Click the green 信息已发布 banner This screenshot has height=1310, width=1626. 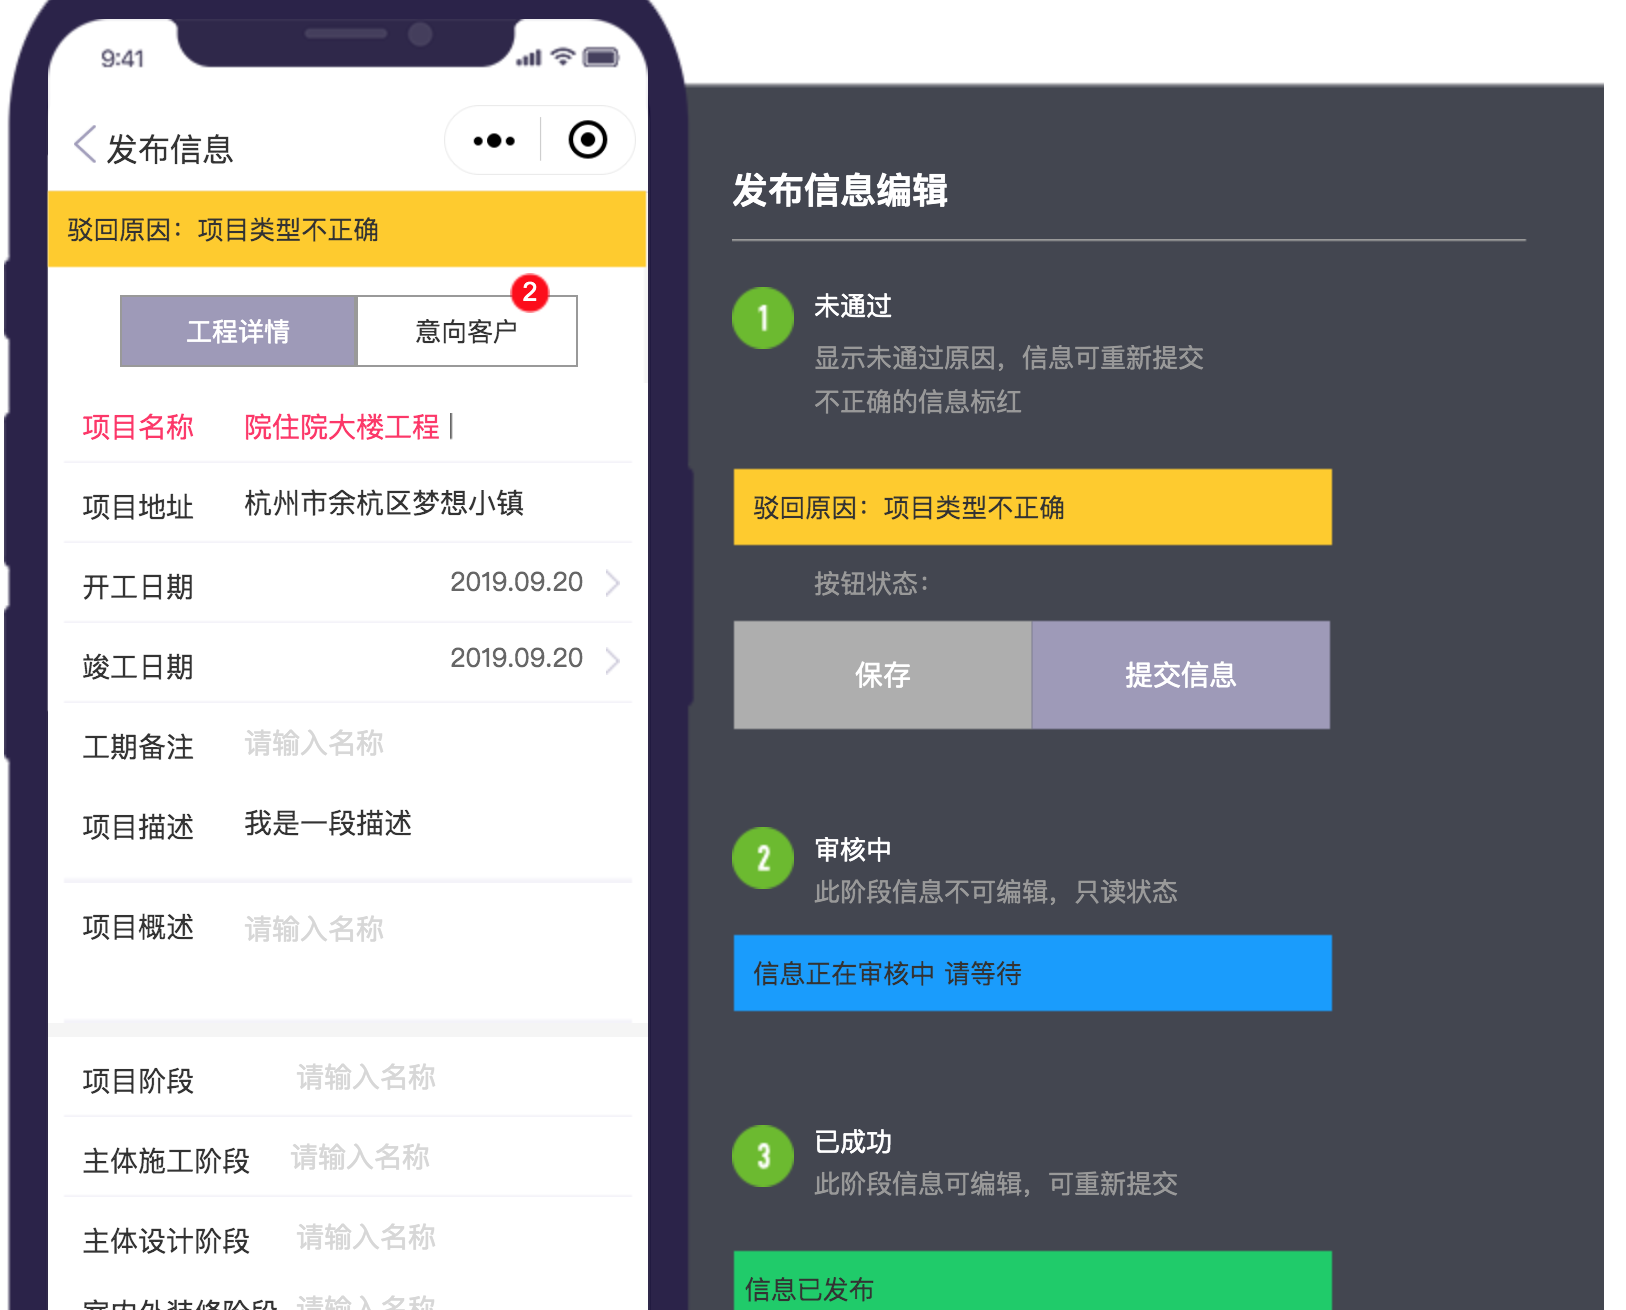[1033, 1281]
